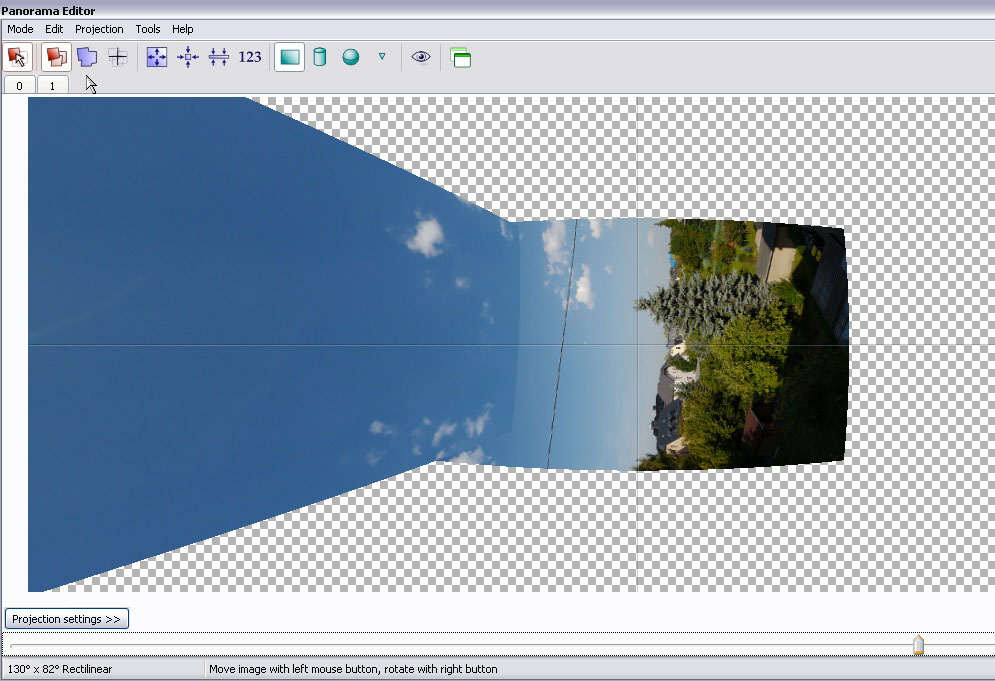
Task: Open the Tools menu
Action: pos(148,29)
